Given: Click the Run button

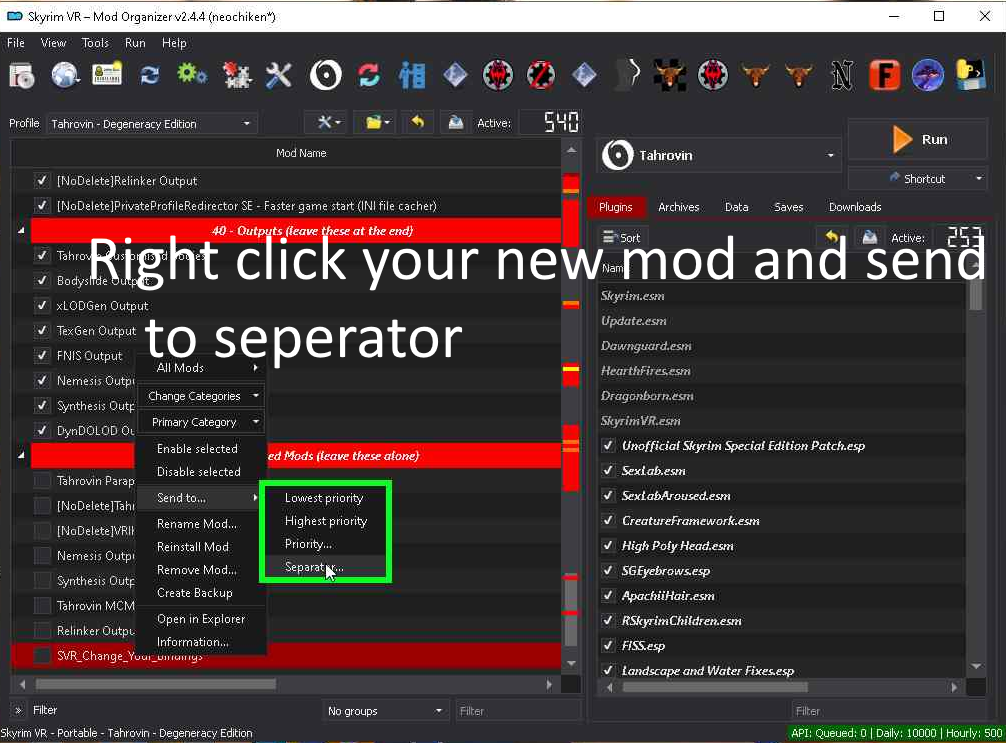Looking at the screenshot, I should 917,139.
